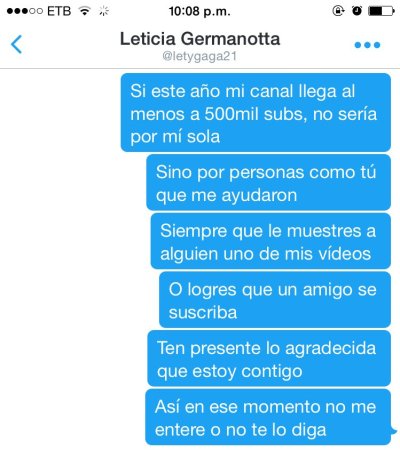Open the three-dot options menu
This screenshot has height=450, width=400.
tap(367, 45)
